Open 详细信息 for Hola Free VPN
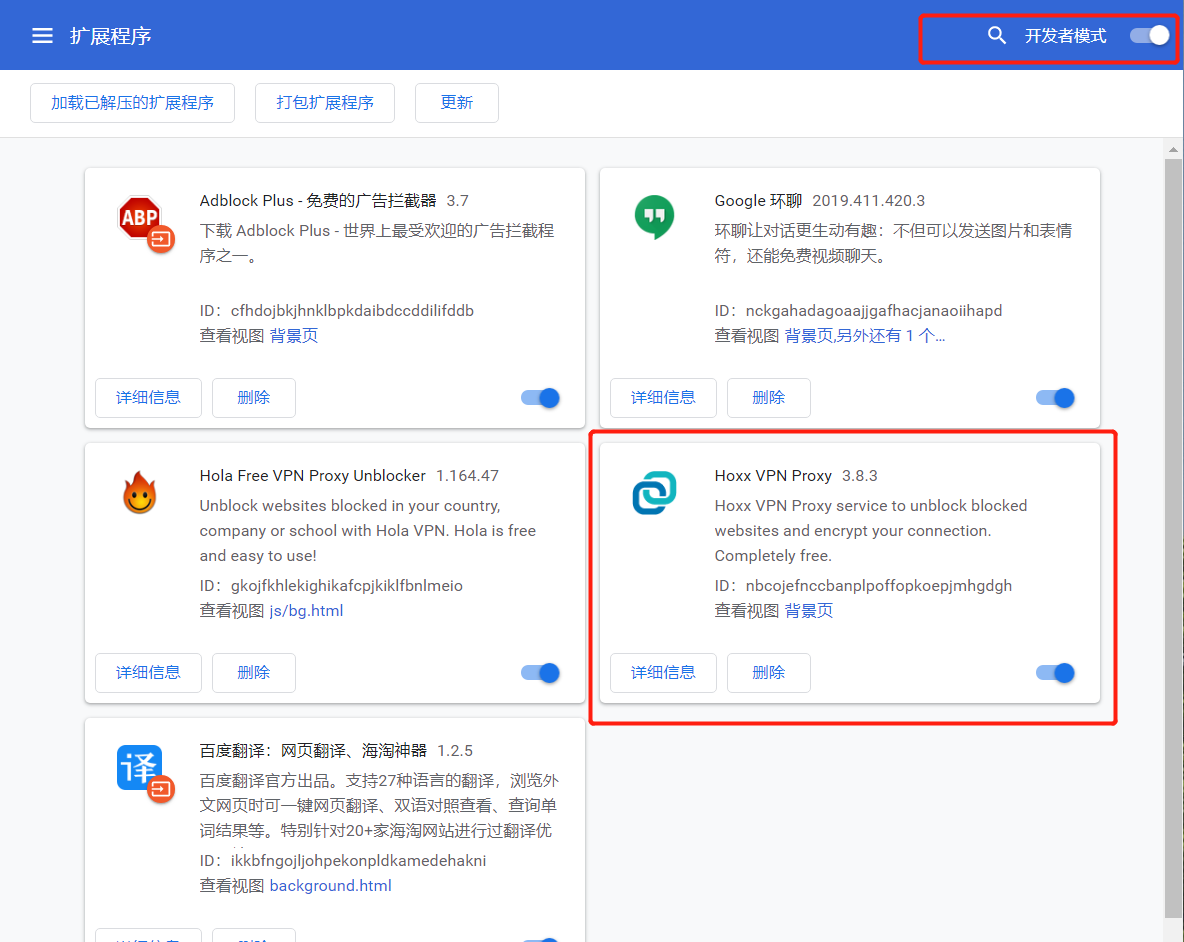1184x942 pixels. point(148,673)
